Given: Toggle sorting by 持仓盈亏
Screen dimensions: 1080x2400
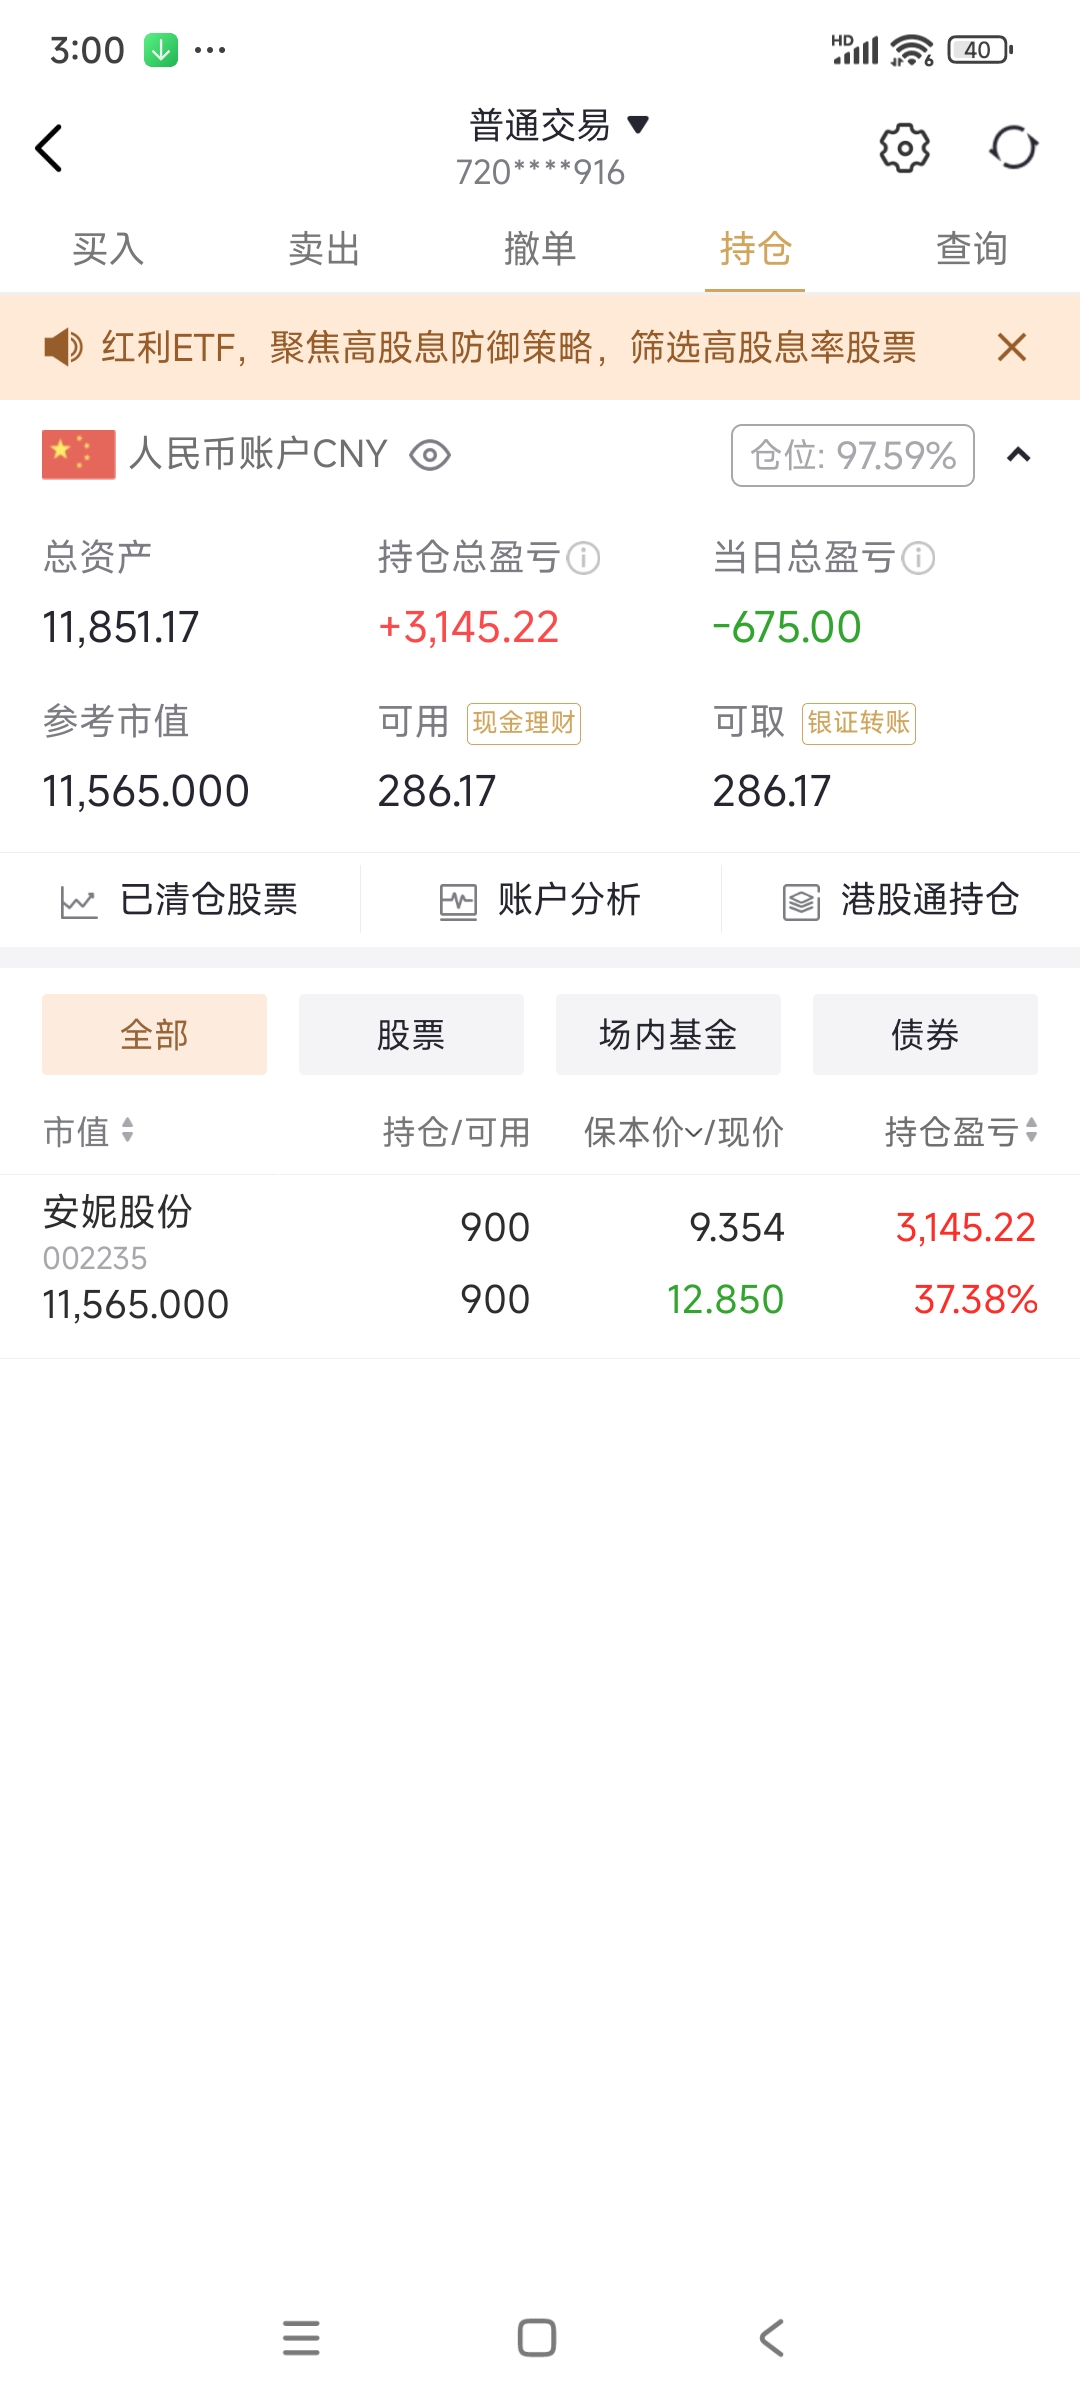Looking at the screenshot, I should click(x=961, y=1132).
